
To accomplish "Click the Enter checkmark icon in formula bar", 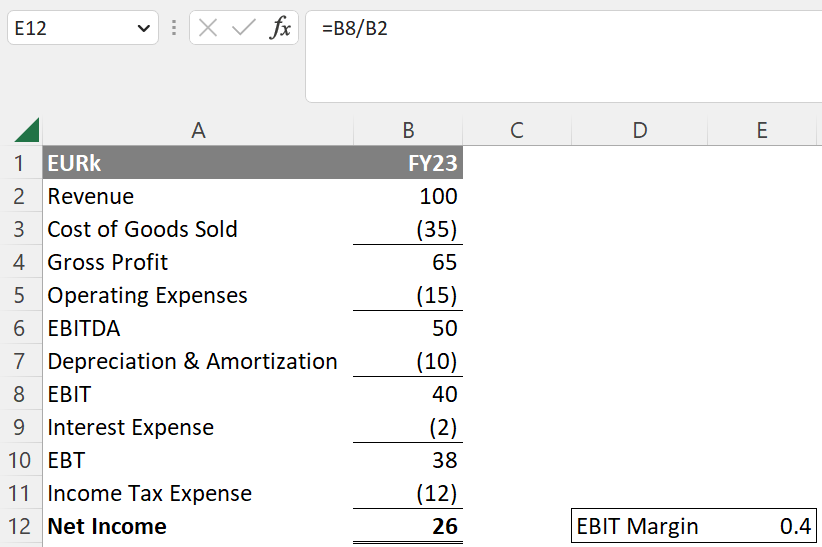I will pos(243,29).
